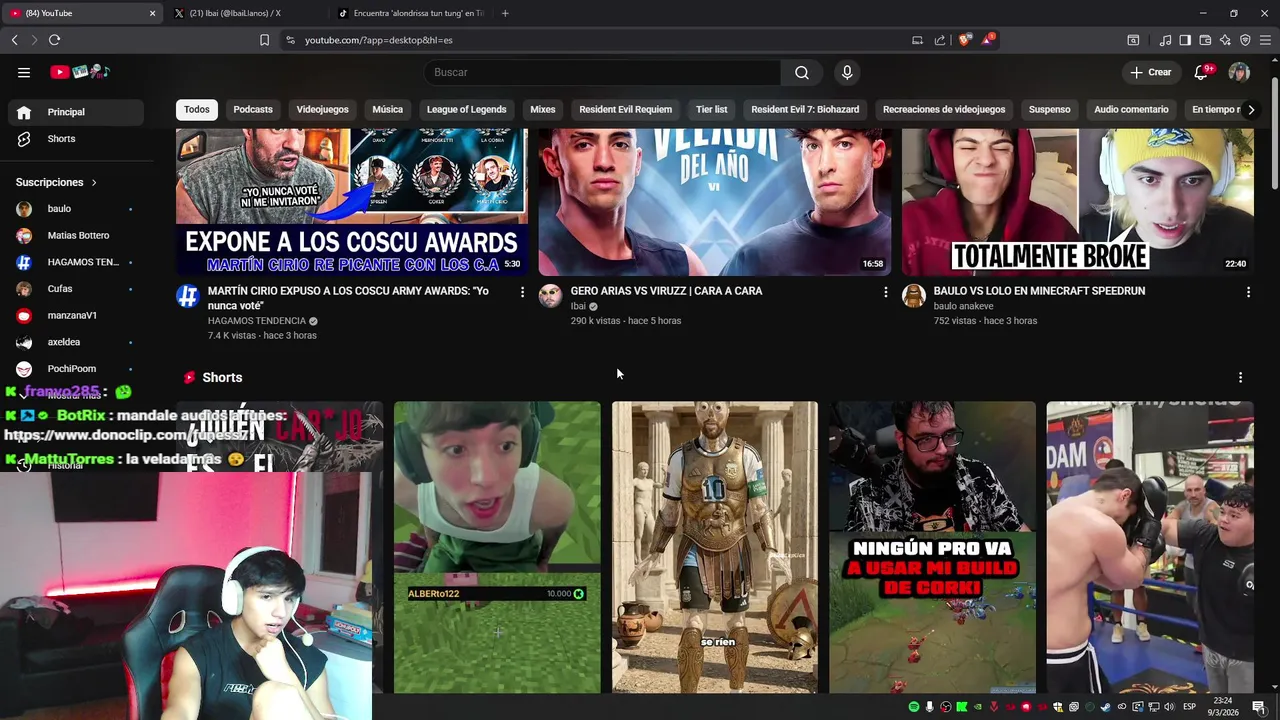Go back in browser history
Image resolution: width=1280 pixels, height=720 pixels.
pos(14,40)
